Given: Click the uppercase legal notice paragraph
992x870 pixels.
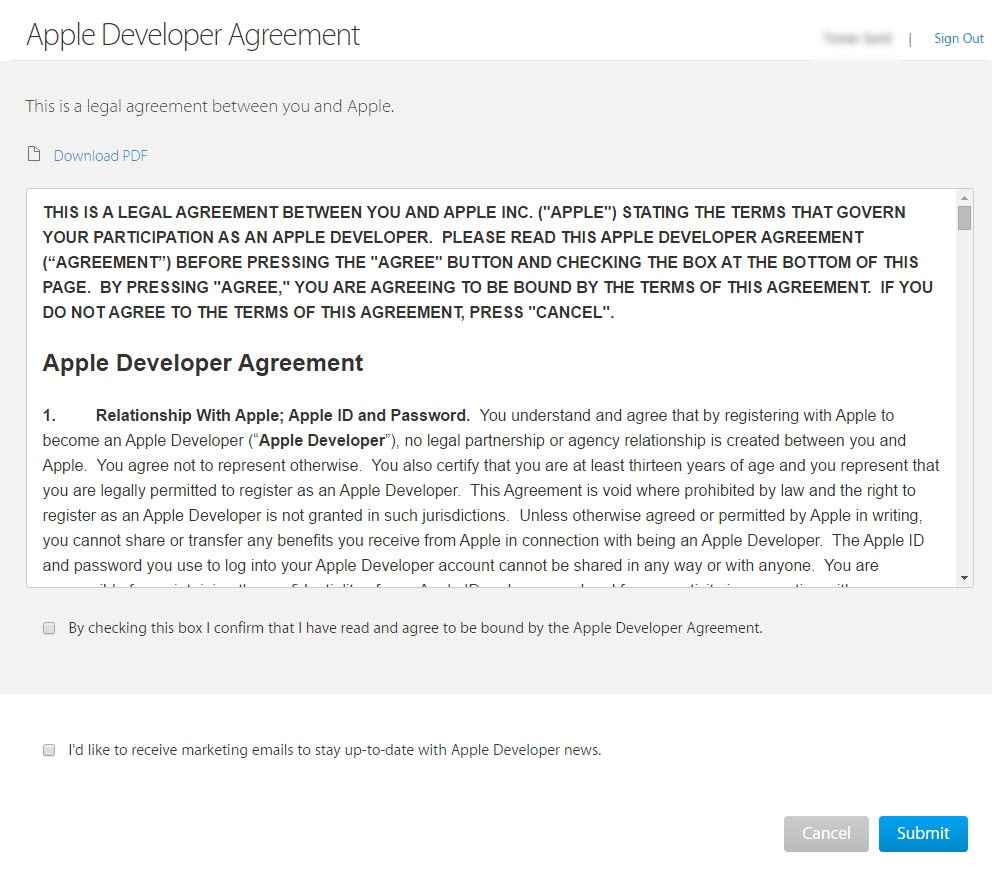Looking at the screenshot, I should coord(487,262).
